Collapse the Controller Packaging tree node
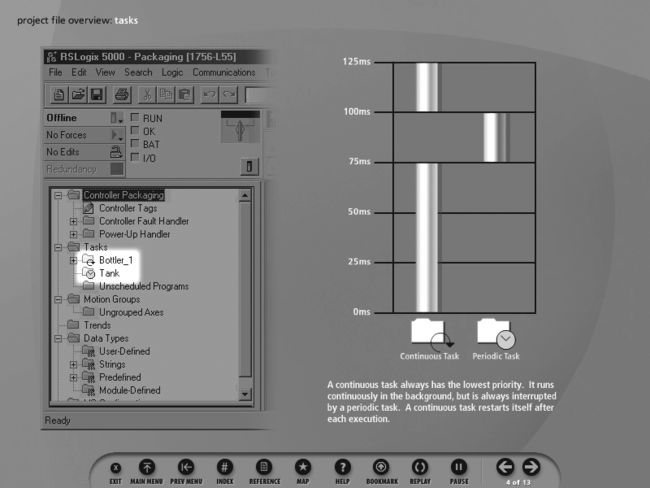The width and height of the screenshot is (650, 488). point(58,195)
